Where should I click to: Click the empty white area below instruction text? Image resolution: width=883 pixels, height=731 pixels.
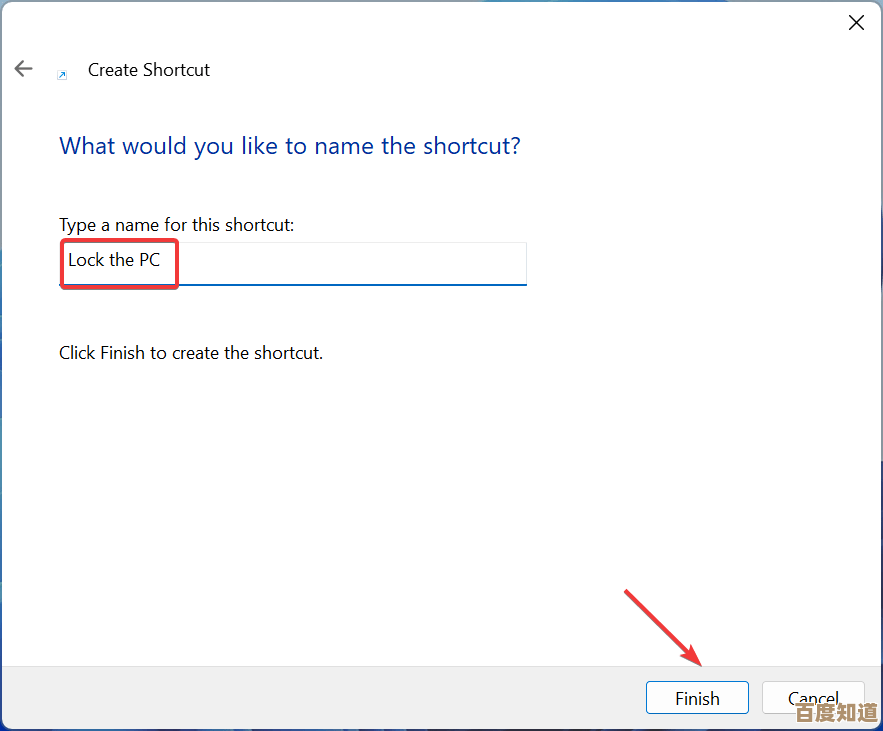point(400,500)
